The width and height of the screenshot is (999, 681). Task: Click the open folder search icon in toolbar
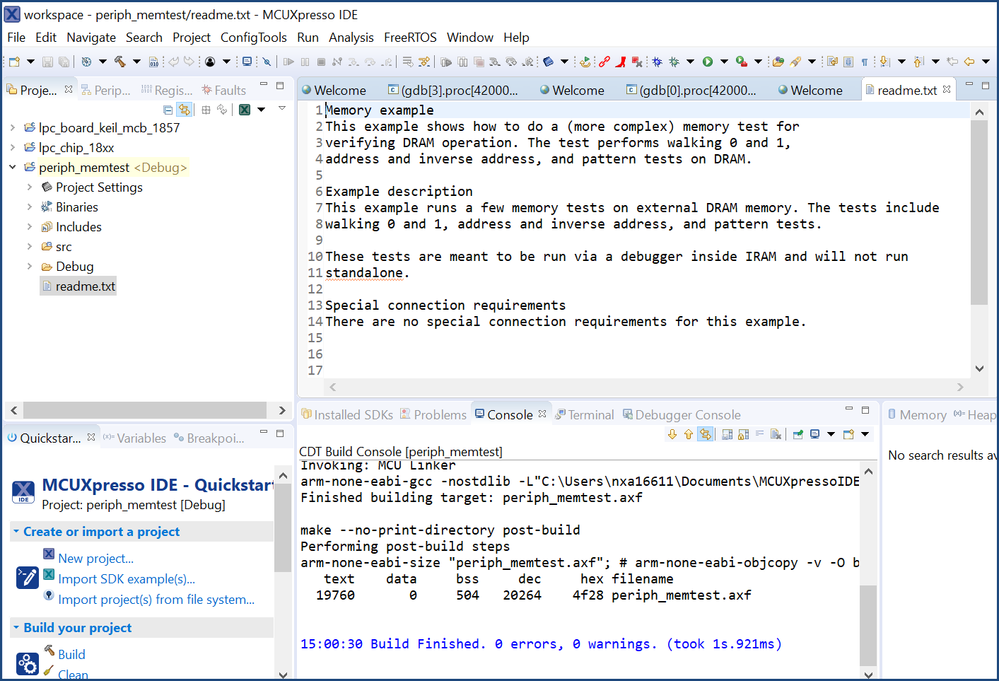click(x=778, y=62)
